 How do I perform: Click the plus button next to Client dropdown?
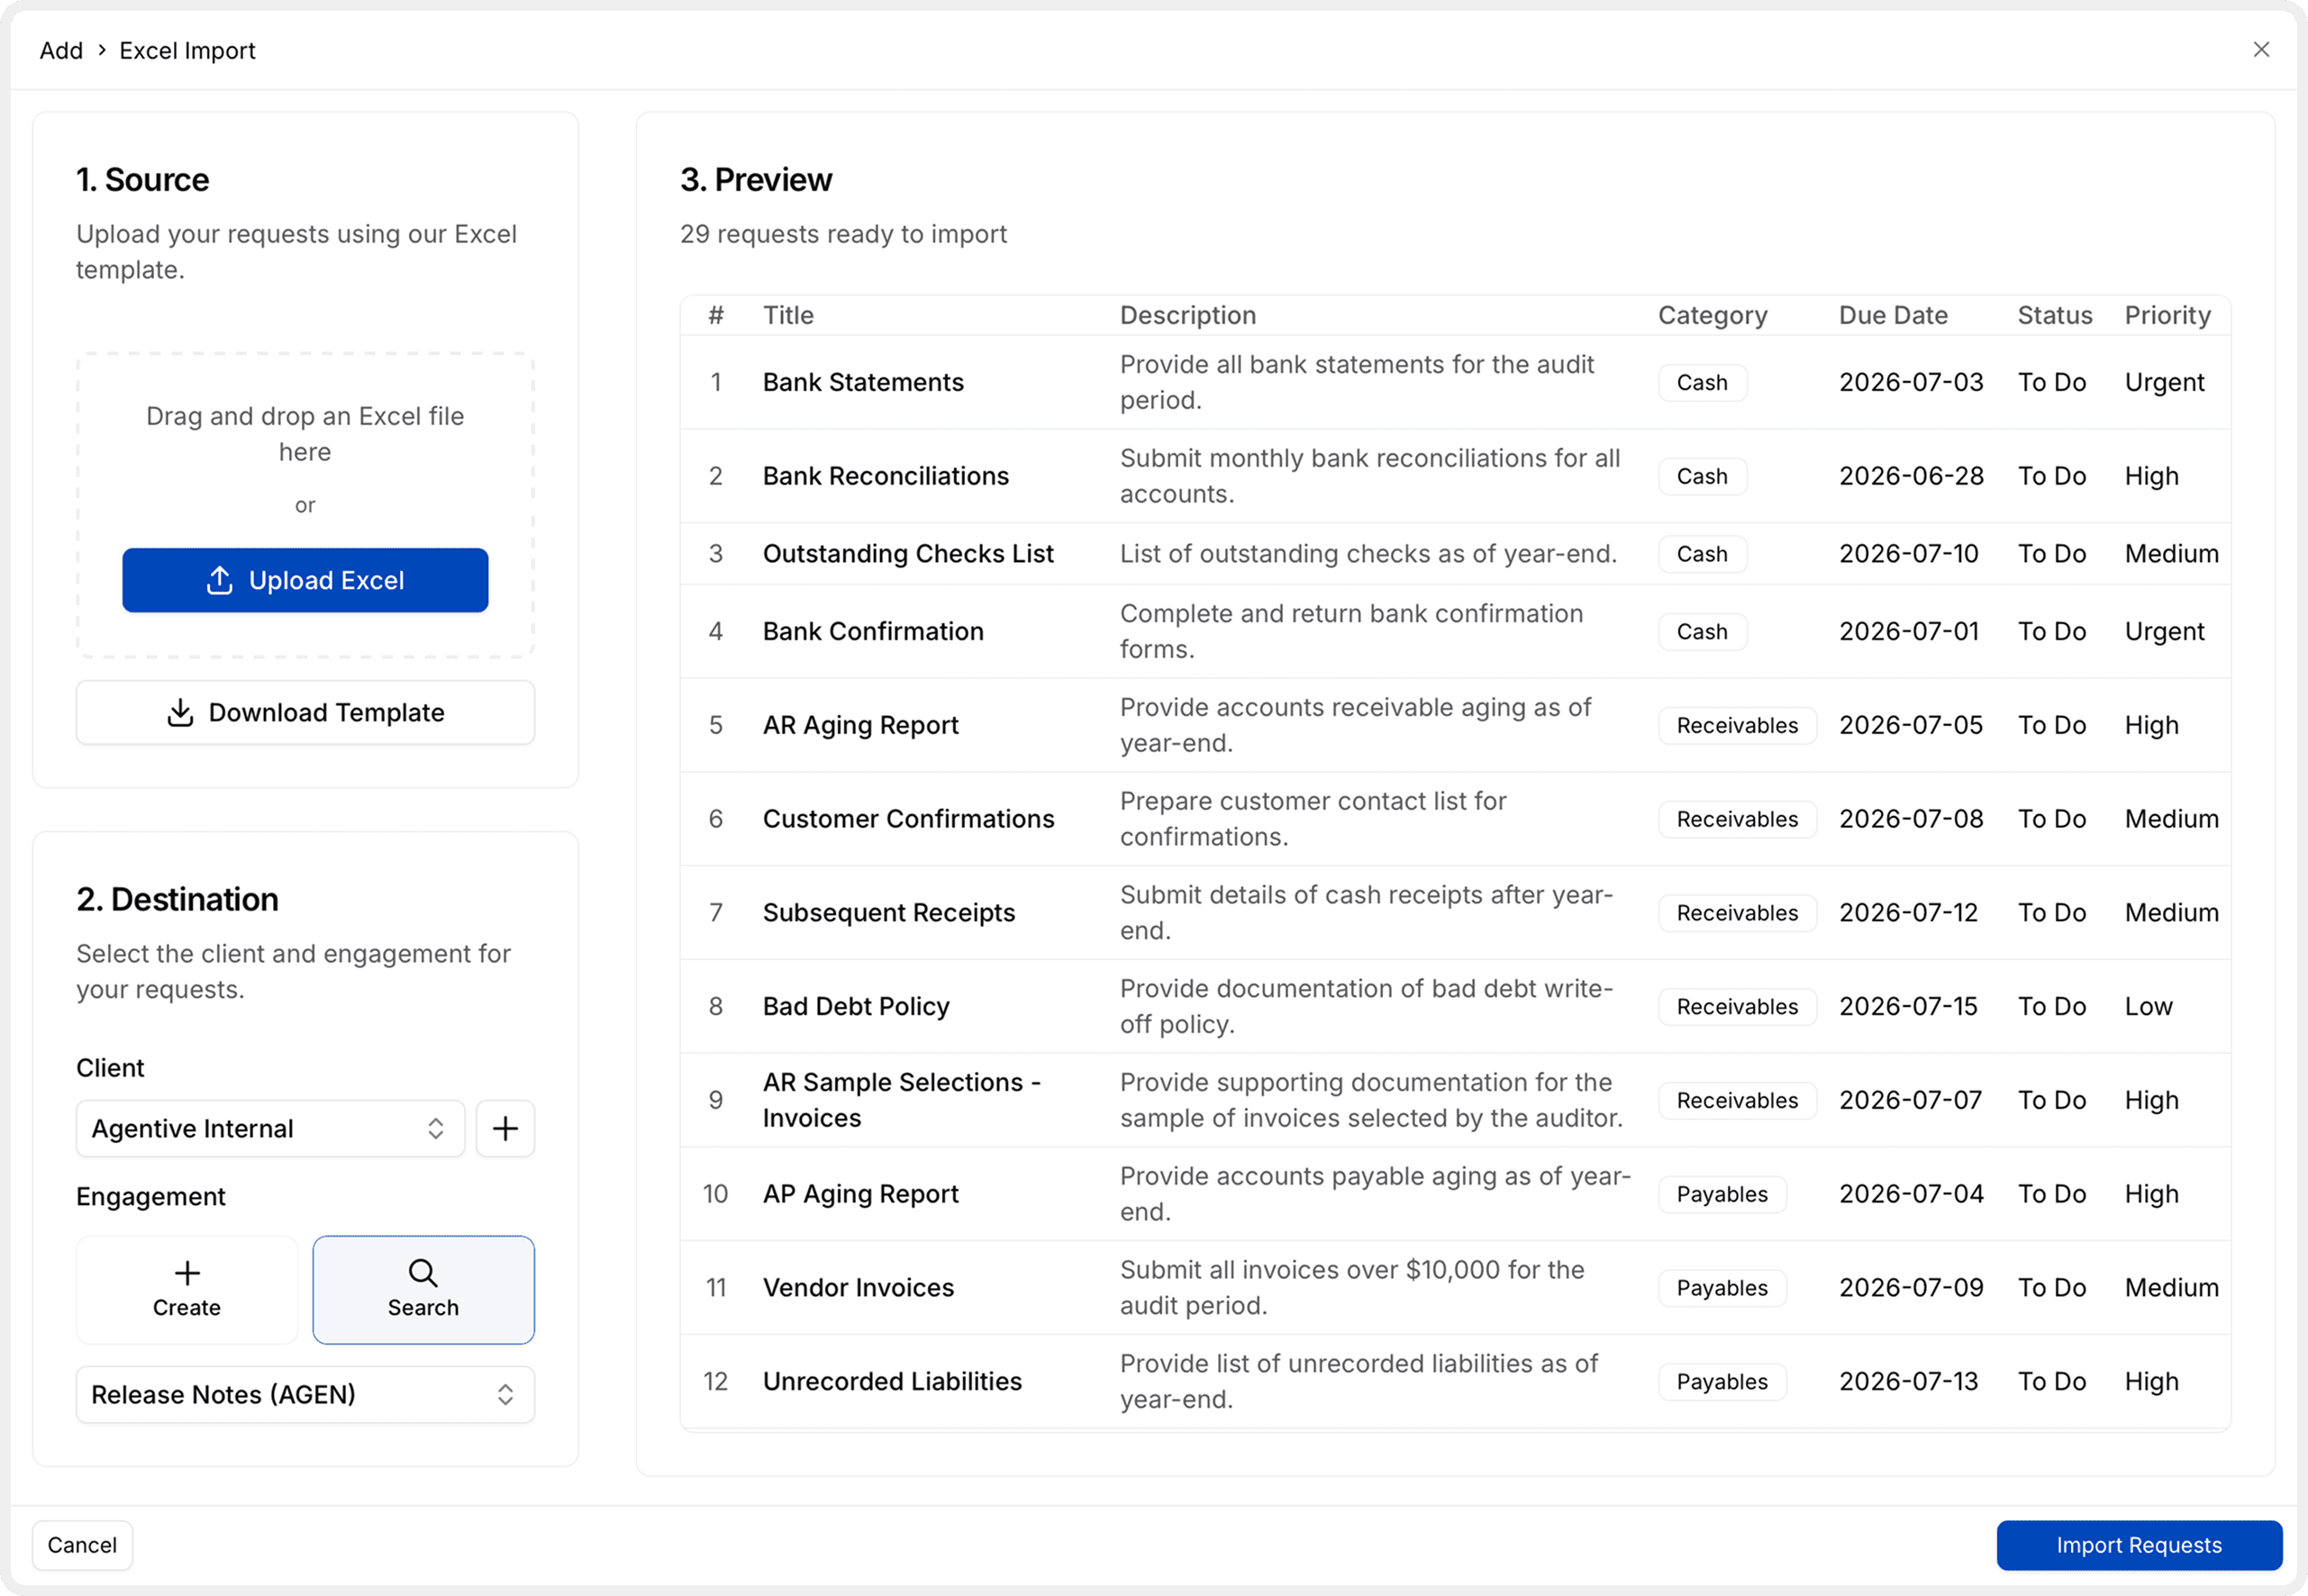click(x=505, y=1129)
